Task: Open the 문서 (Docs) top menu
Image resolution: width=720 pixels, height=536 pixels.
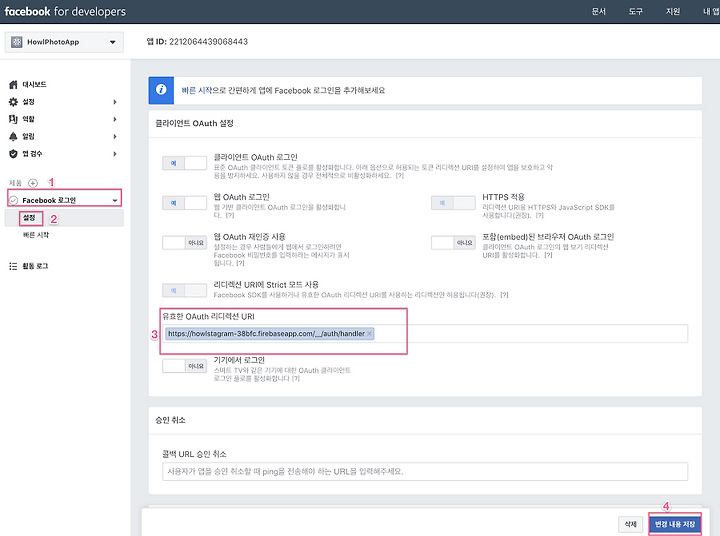Action: click(598, 11)
